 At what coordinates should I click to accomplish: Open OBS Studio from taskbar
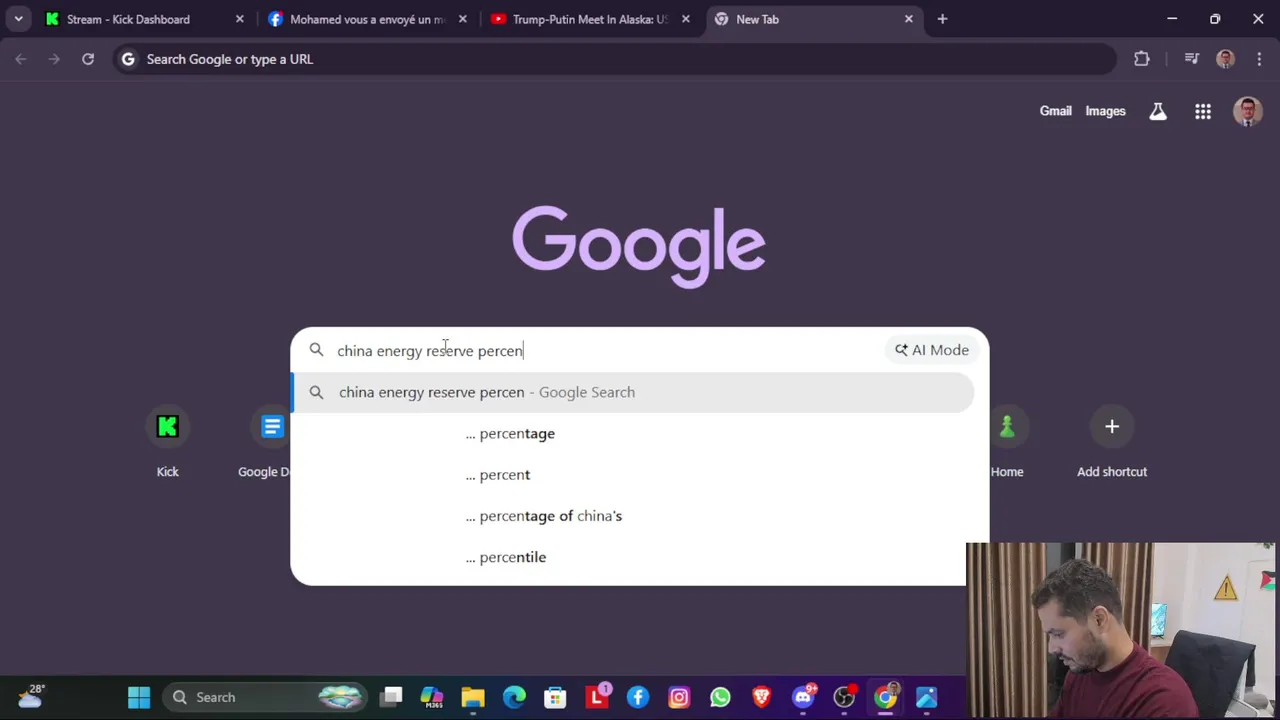pos(844,697)
